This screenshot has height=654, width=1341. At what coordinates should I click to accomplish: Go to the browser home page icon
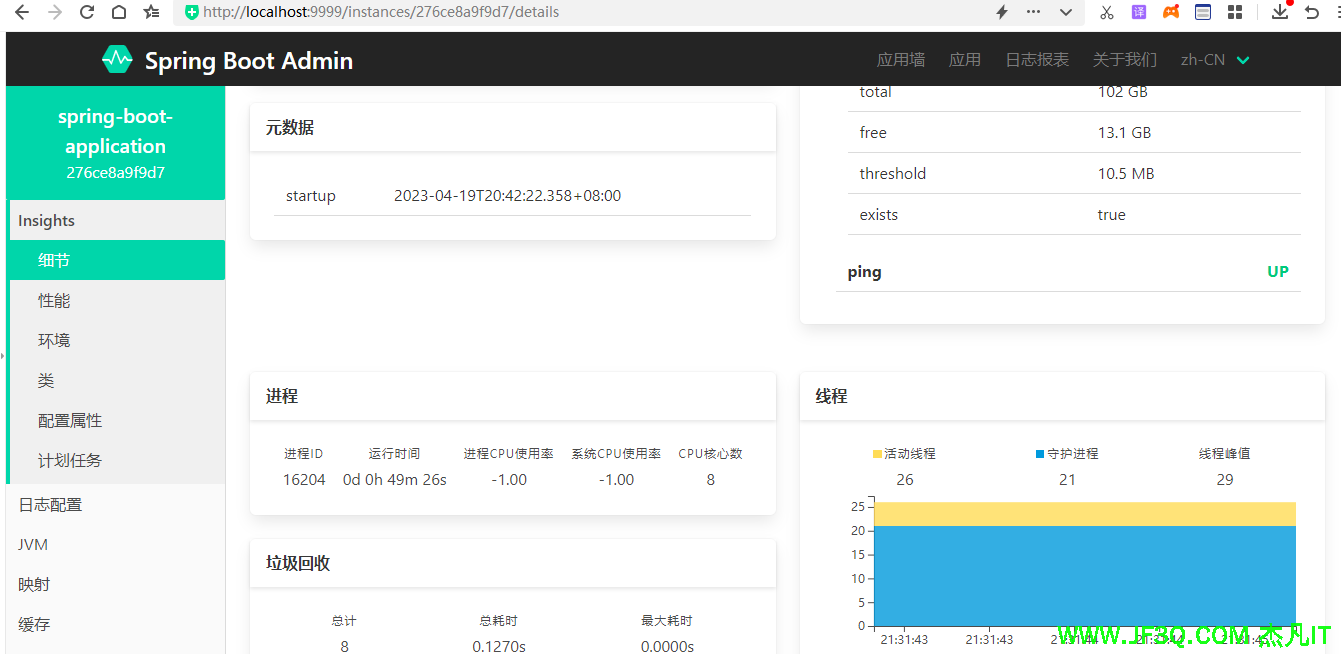(x=119, y=12)
